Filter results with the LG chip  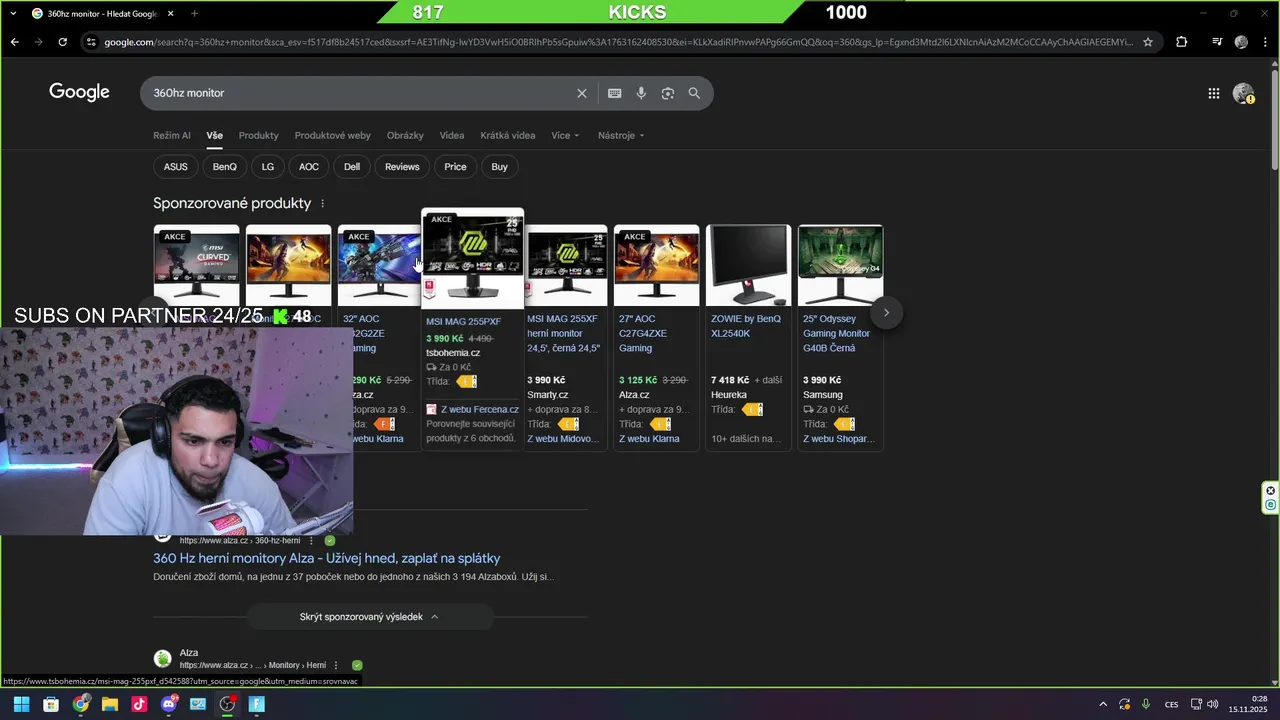click(268, 167)
